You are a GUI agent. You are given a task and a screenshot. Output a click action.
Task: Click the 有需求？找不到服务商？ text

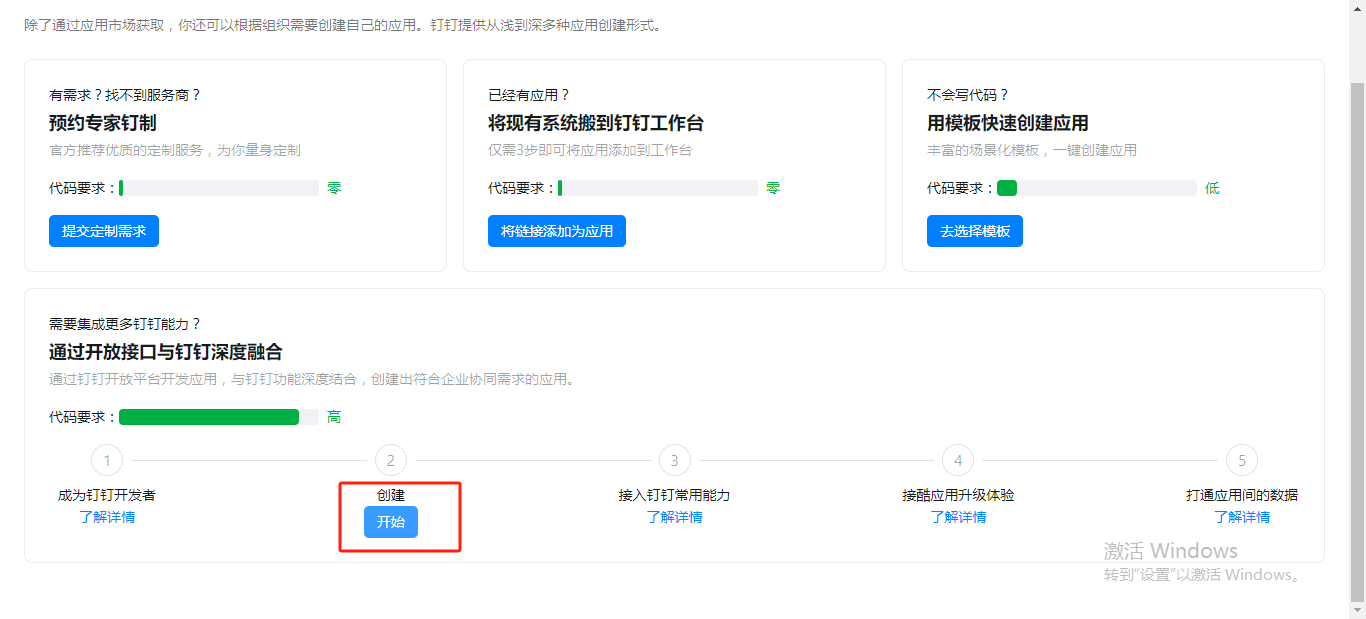(125, 95)
